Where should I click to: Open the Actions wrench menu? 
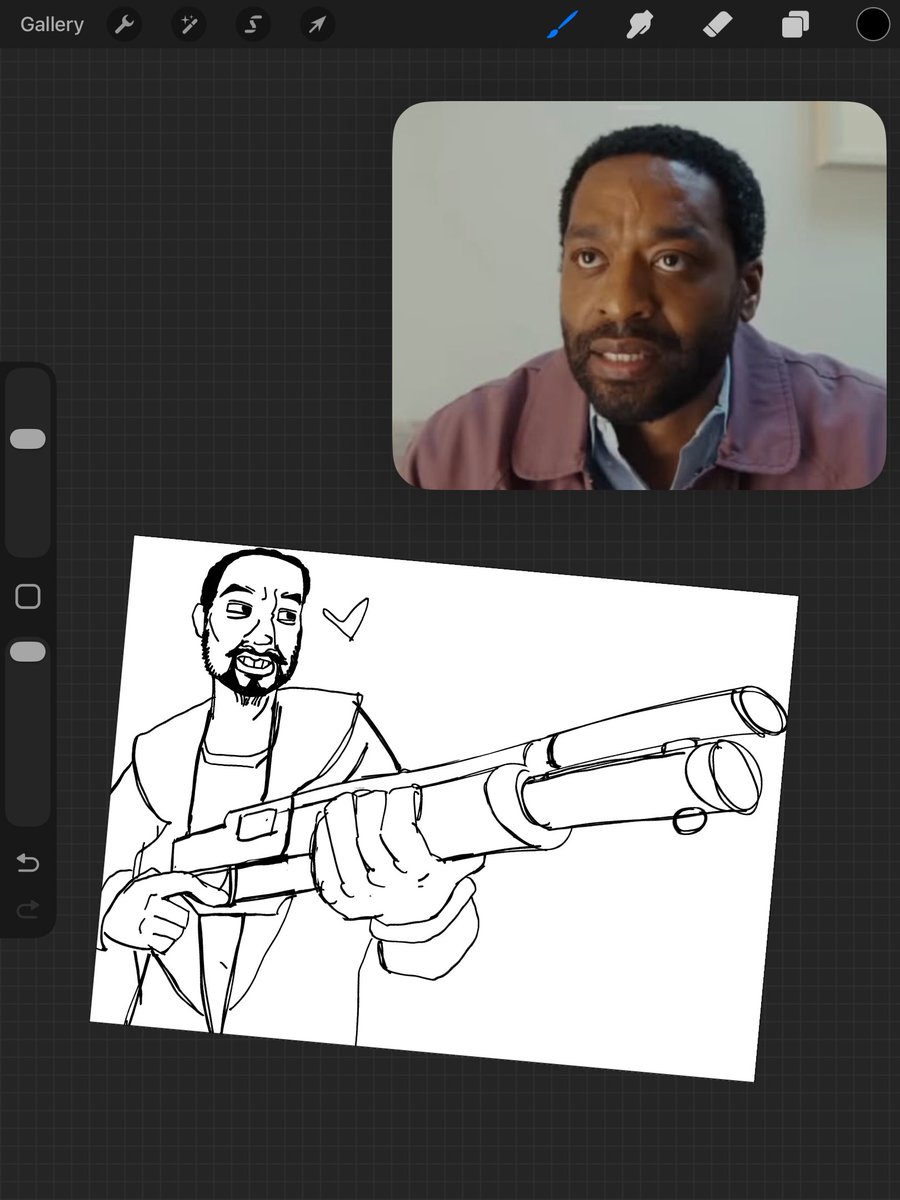click(x=124, y=25)
